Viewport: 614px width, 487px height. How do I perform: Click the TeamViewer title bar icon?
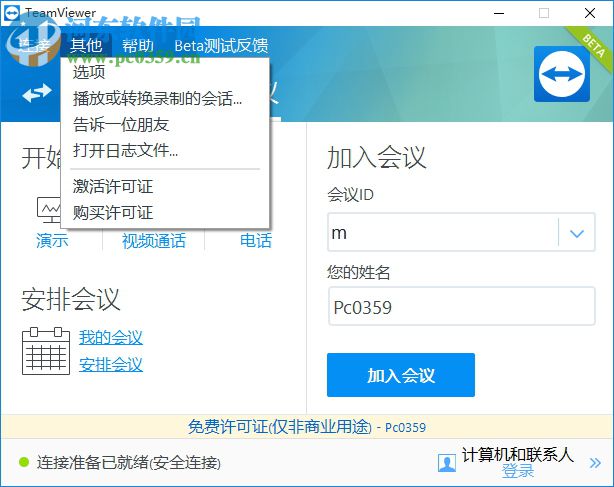pos(11,13)
